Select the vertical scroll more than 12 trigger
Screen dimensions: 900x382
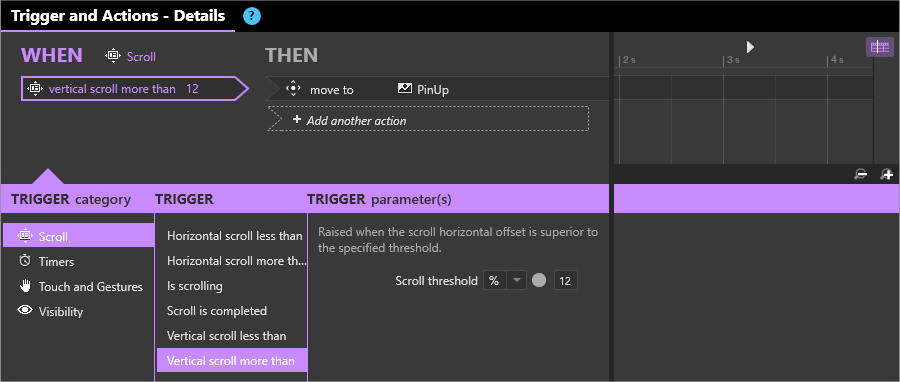135,89
